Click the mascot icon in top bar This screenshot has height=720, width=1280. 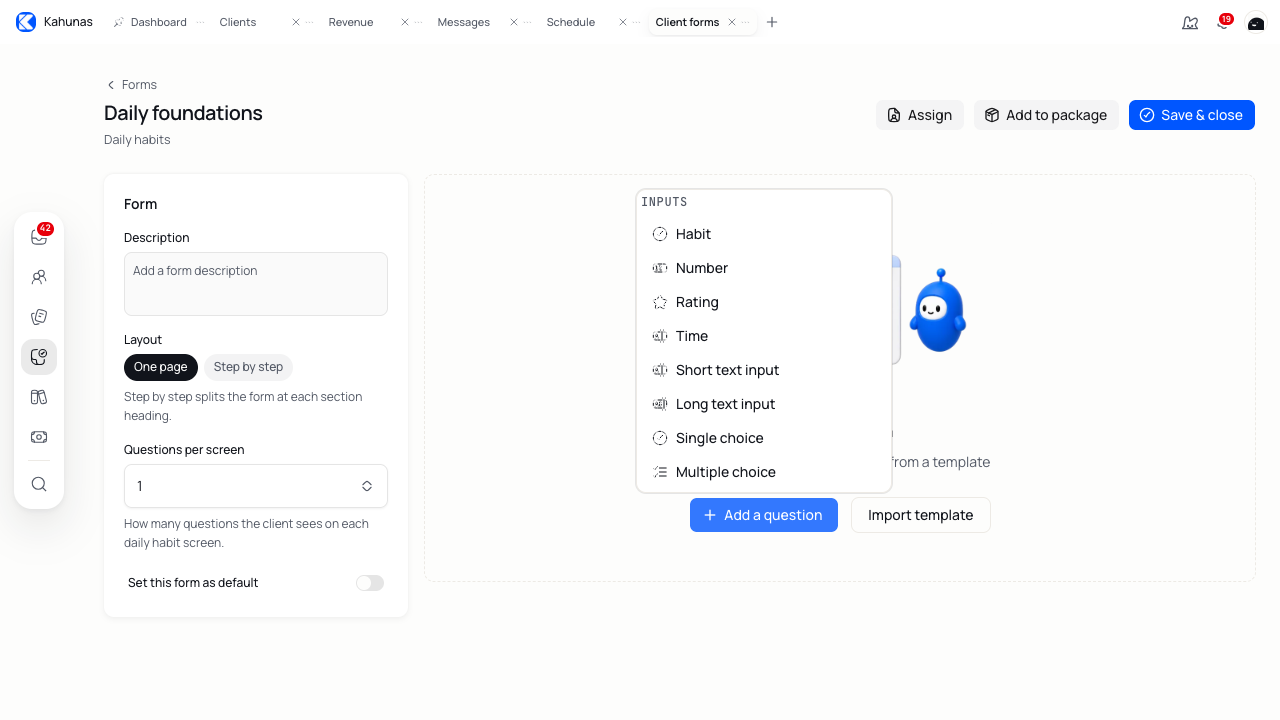tap(1190, 22)
